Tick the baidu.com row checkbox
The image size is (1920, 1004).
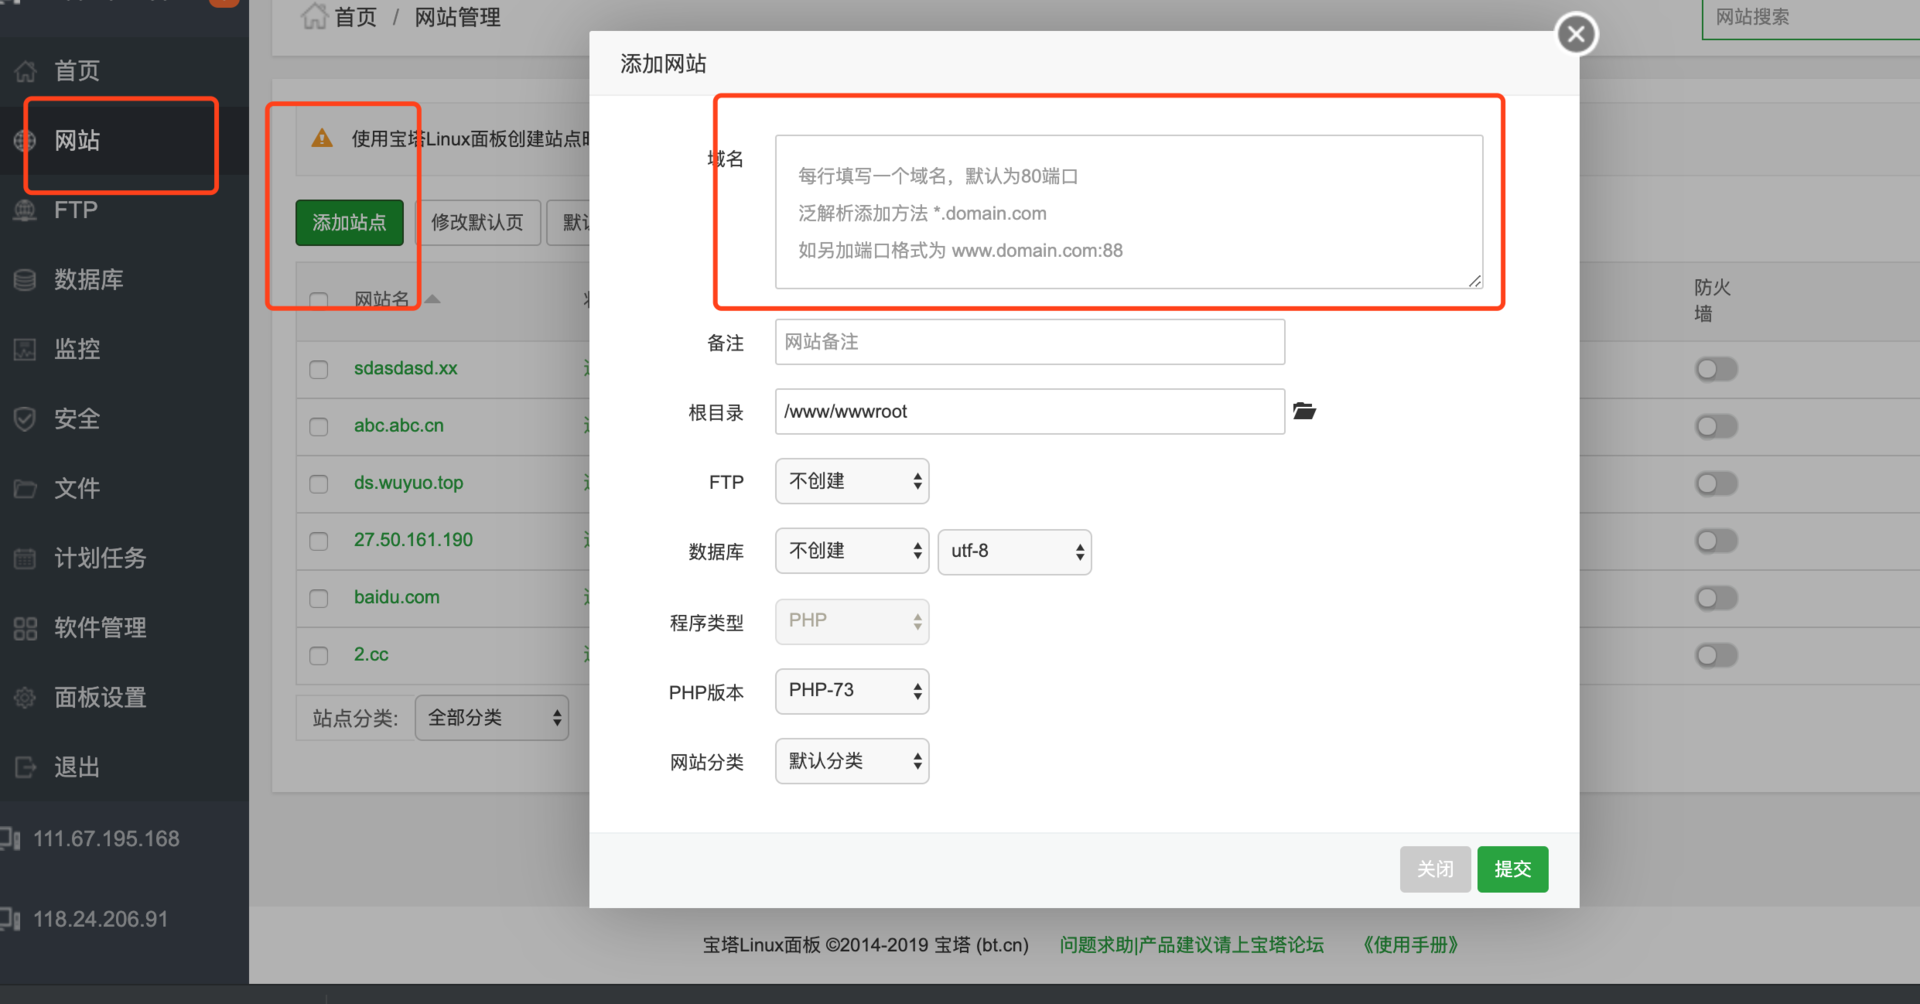click(319, 598)
